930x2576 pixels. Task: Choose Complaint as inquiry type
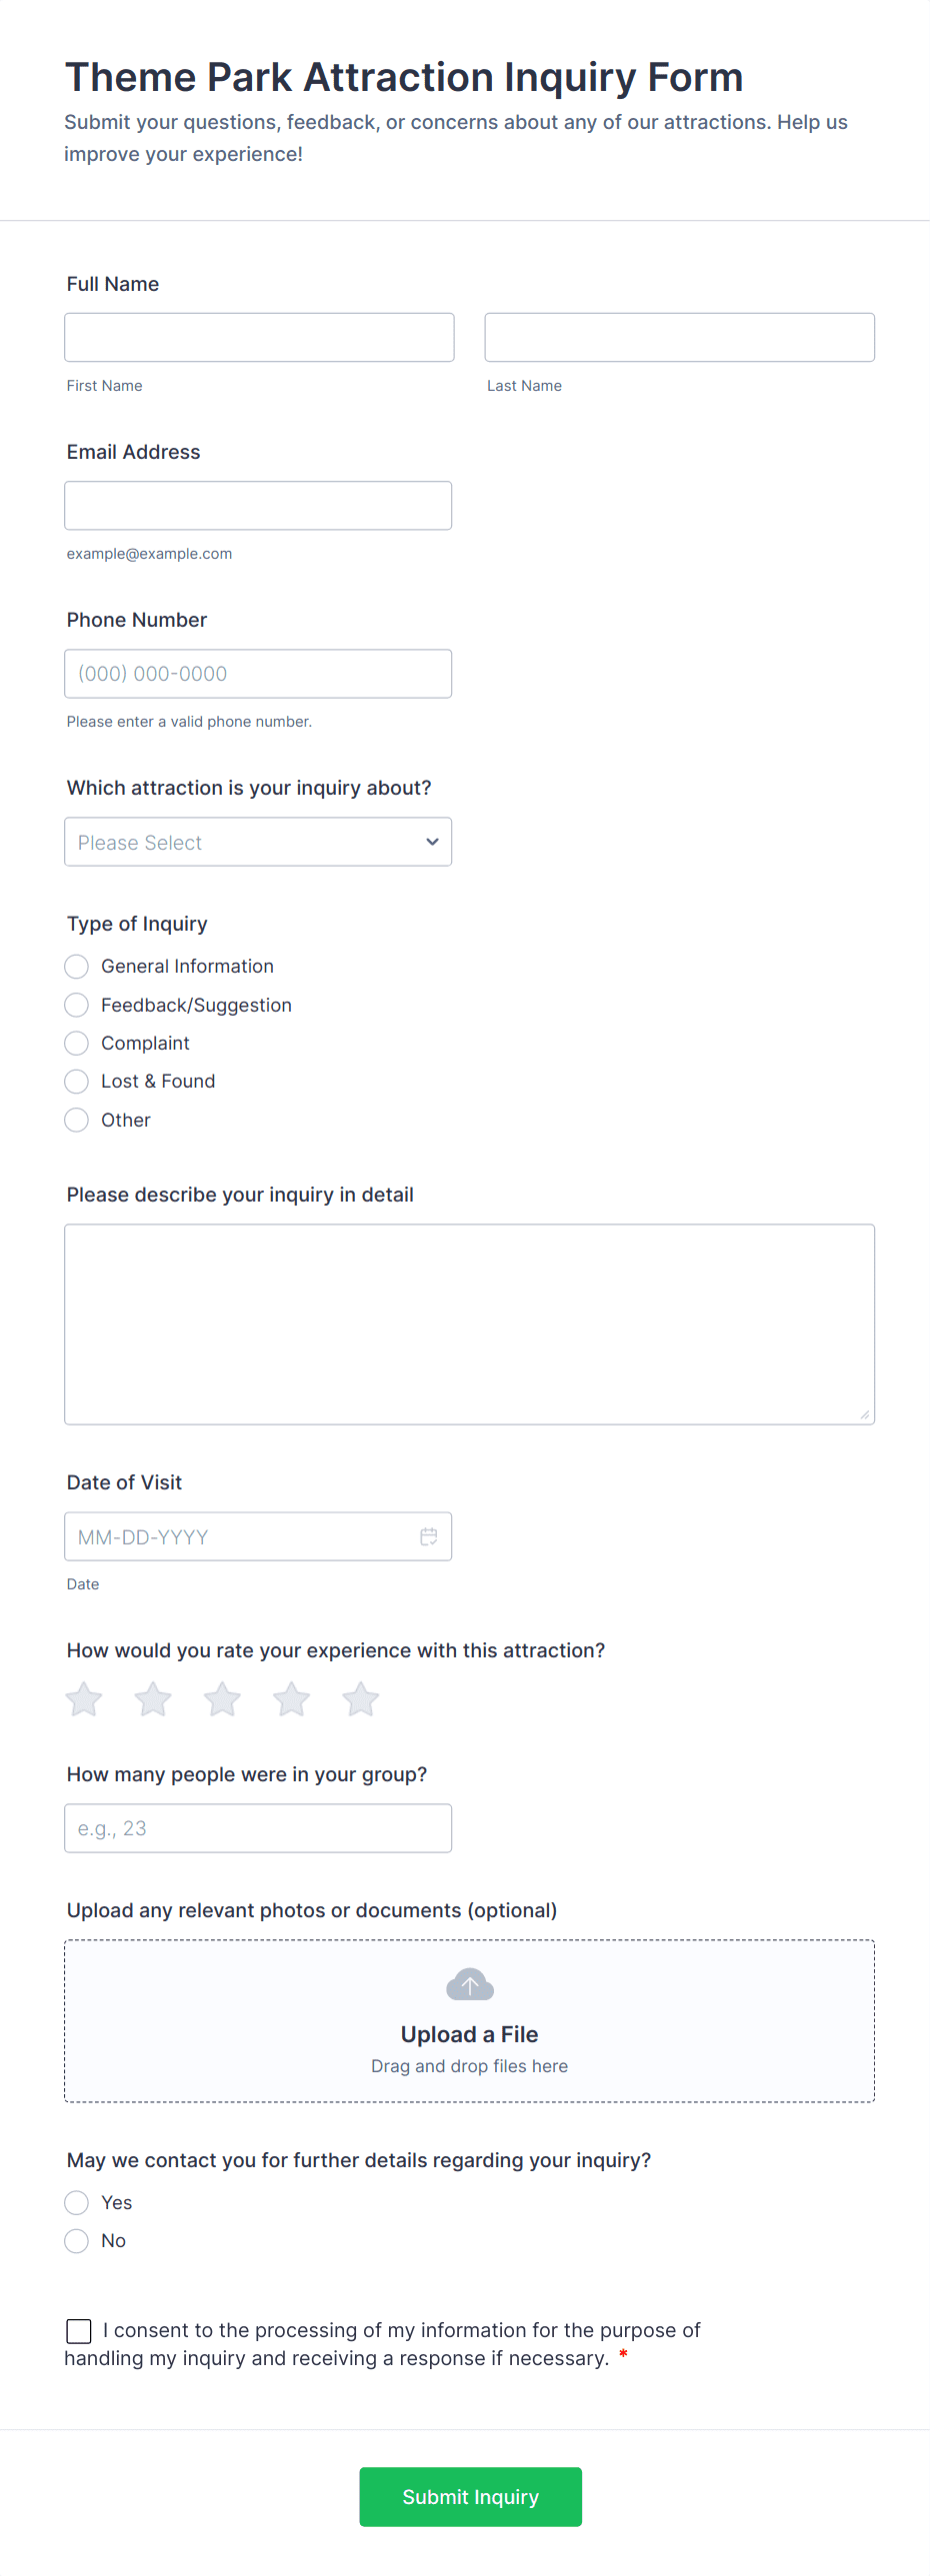point(77,1043)
